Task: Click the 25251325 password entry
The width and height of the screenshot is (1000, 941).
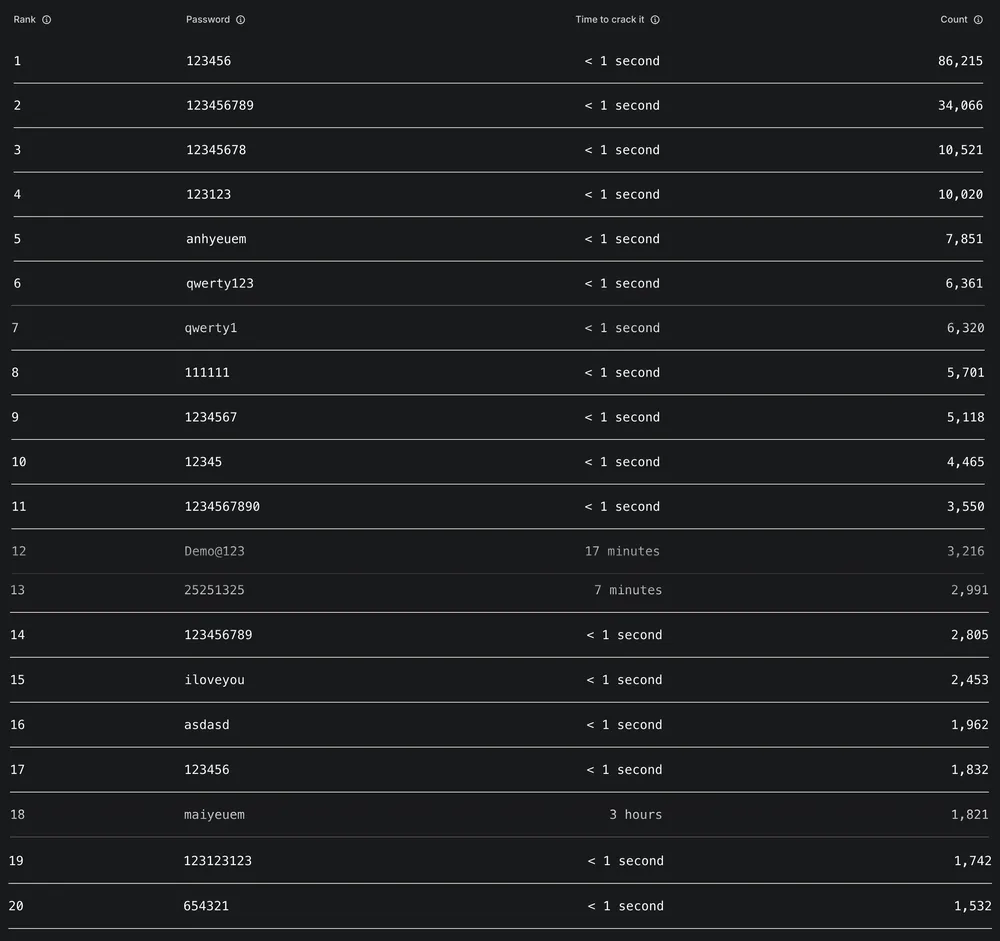Action: click(x=215, y=590)
